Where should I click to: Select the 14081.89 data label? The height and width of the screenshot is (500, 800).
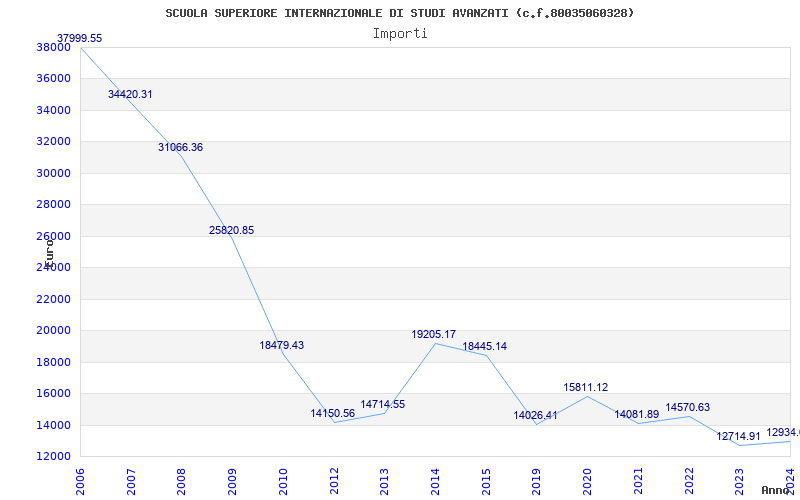[636, 414]
